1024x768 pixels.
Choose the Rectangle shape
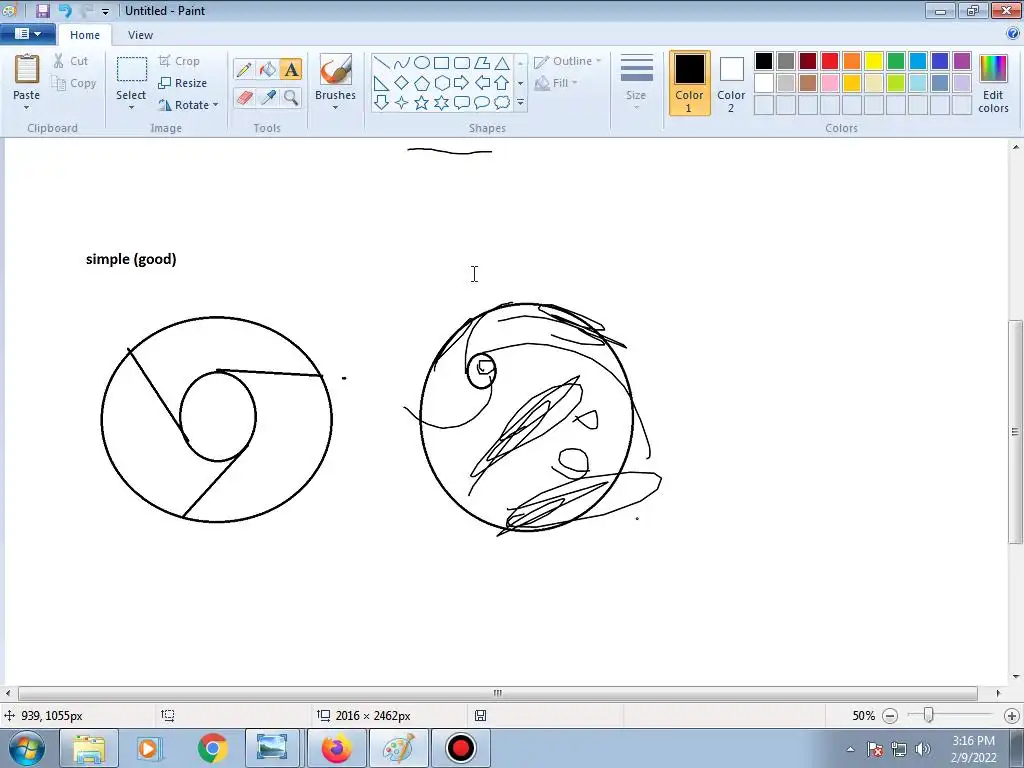(x=441, y=63)
